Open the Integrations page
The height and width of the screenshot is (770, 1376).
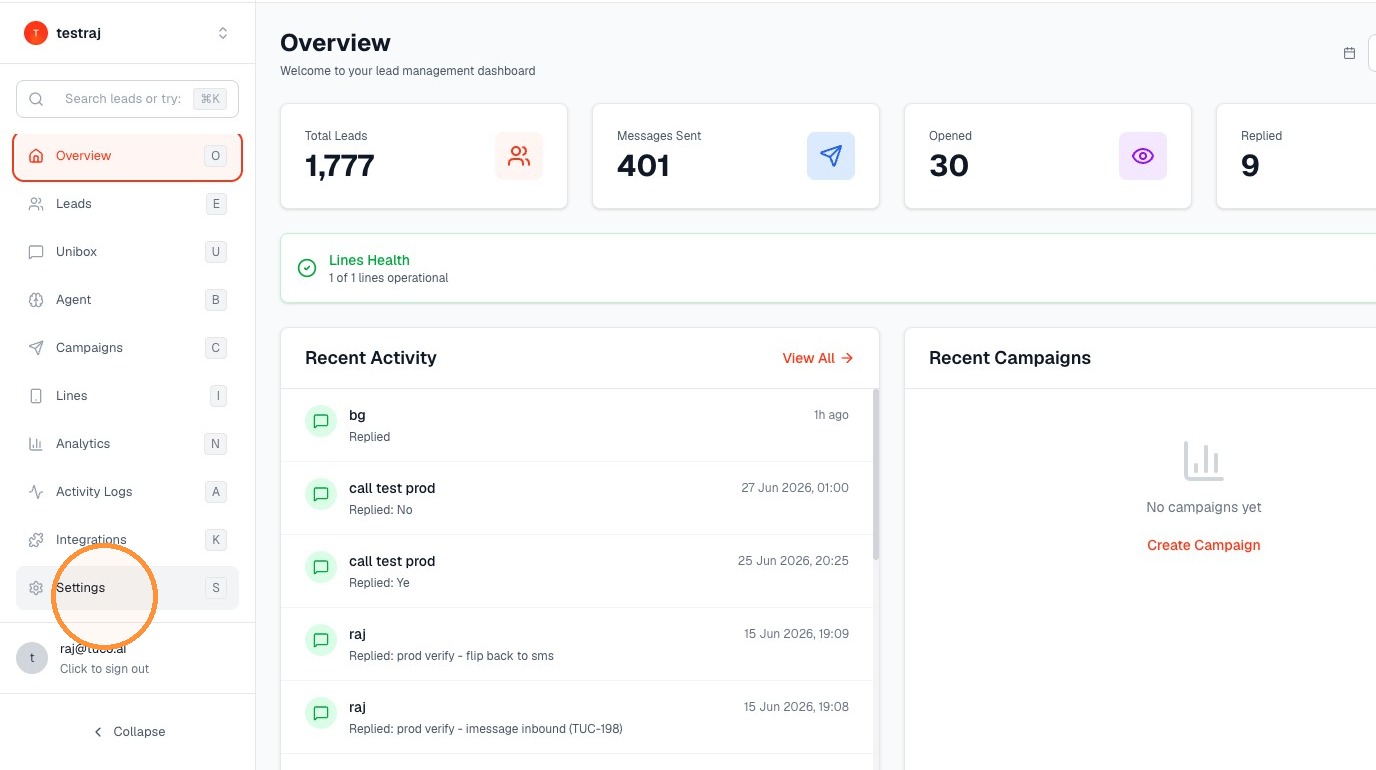coord(127,540)
